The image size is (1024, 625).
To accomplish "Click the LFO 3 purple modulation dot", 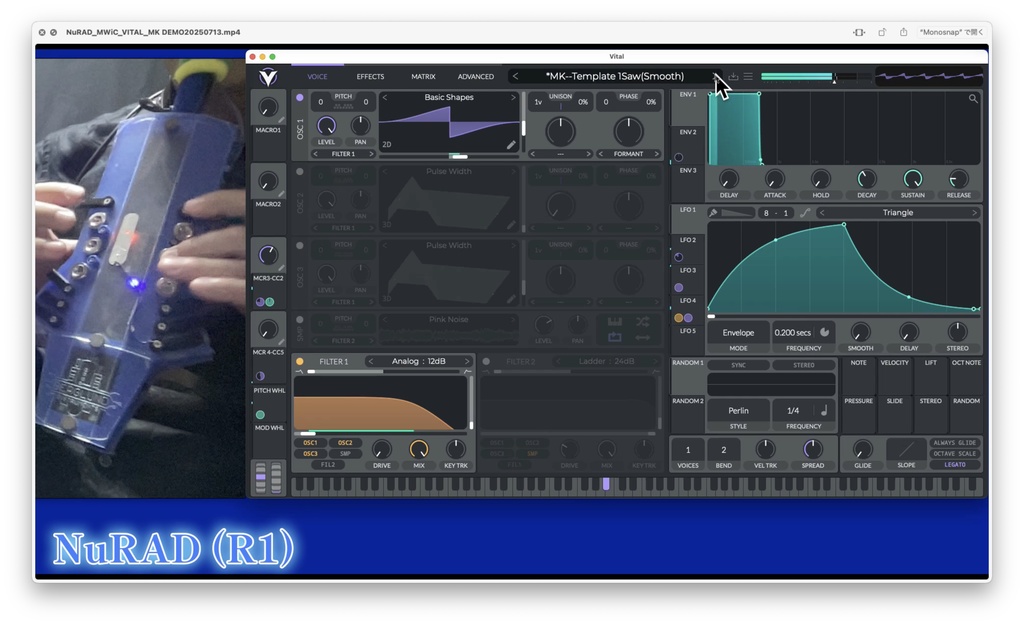I will point(679,287).
